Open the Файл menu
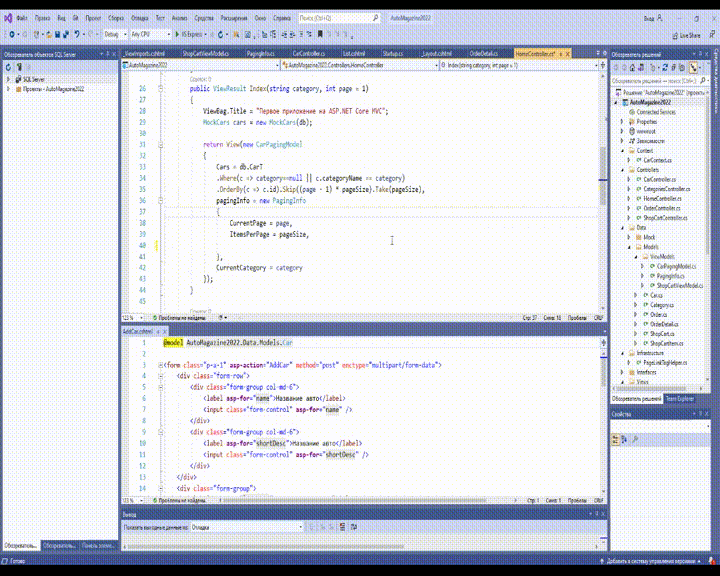Viewport: 720px width, 576px height. pos(22,18)
